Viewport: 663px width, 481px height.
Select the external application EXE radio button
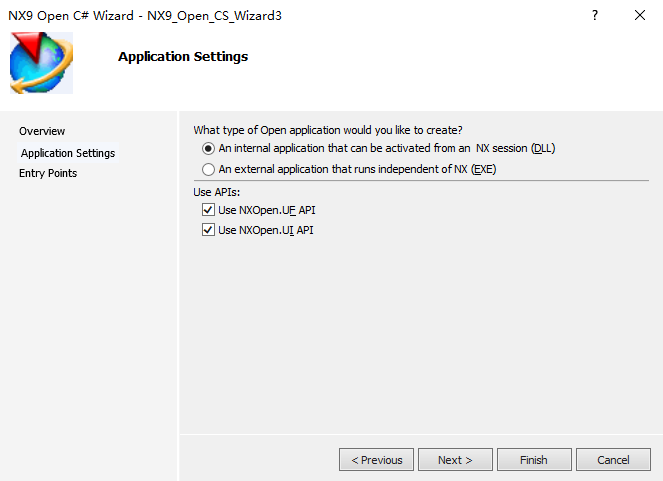tap(208, 170)
